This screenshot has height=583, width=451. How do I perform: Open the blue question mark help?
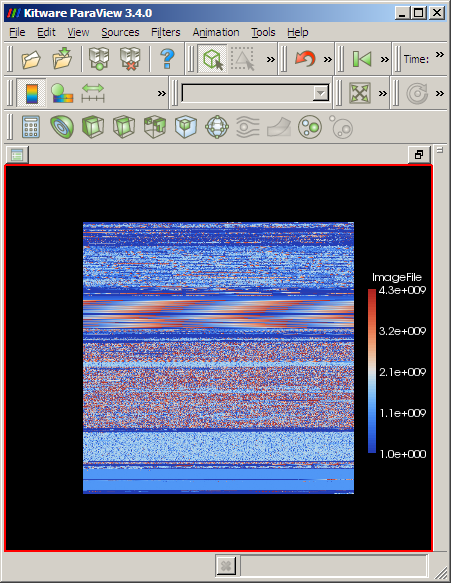167,59
